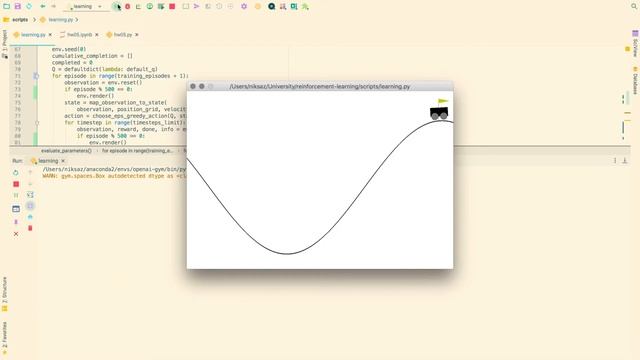Select the 'learning.py' breadcrumb item
Image resolution: width=640 pixels, height=360 pixels.
click(57, 20)
